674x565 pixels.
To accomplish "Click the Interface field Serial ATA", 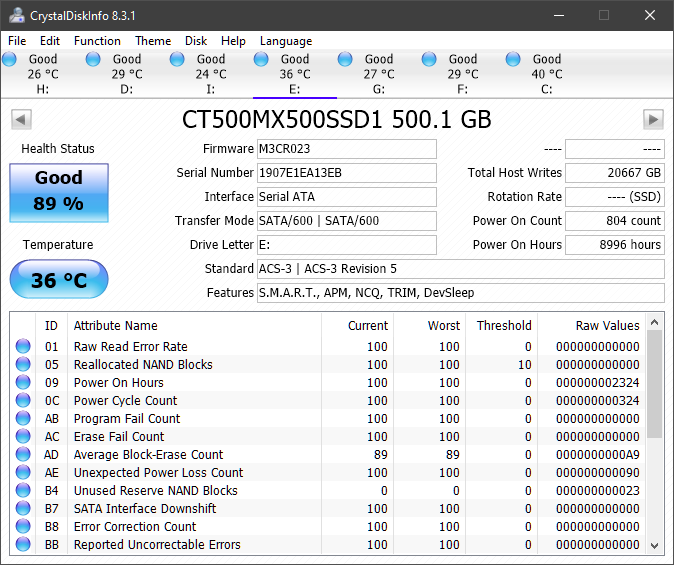I will coord(347,197).
